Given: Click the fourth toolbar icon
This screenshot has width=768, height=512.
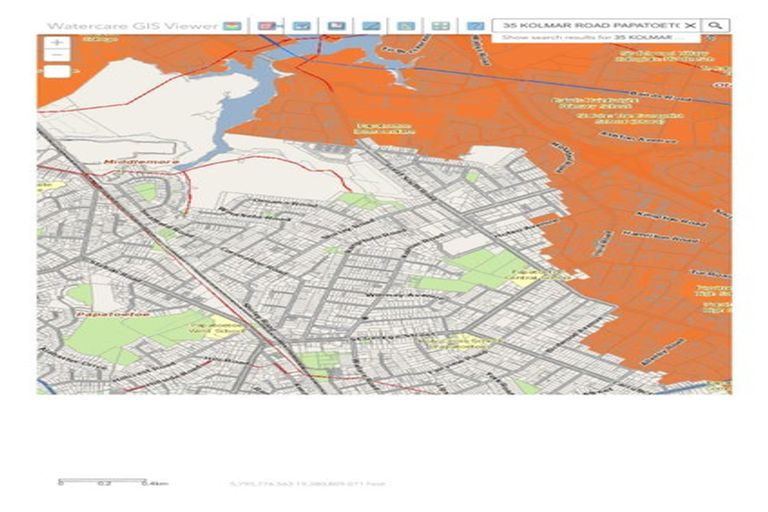Looking at the screenshot, I should tap(336, 24).
